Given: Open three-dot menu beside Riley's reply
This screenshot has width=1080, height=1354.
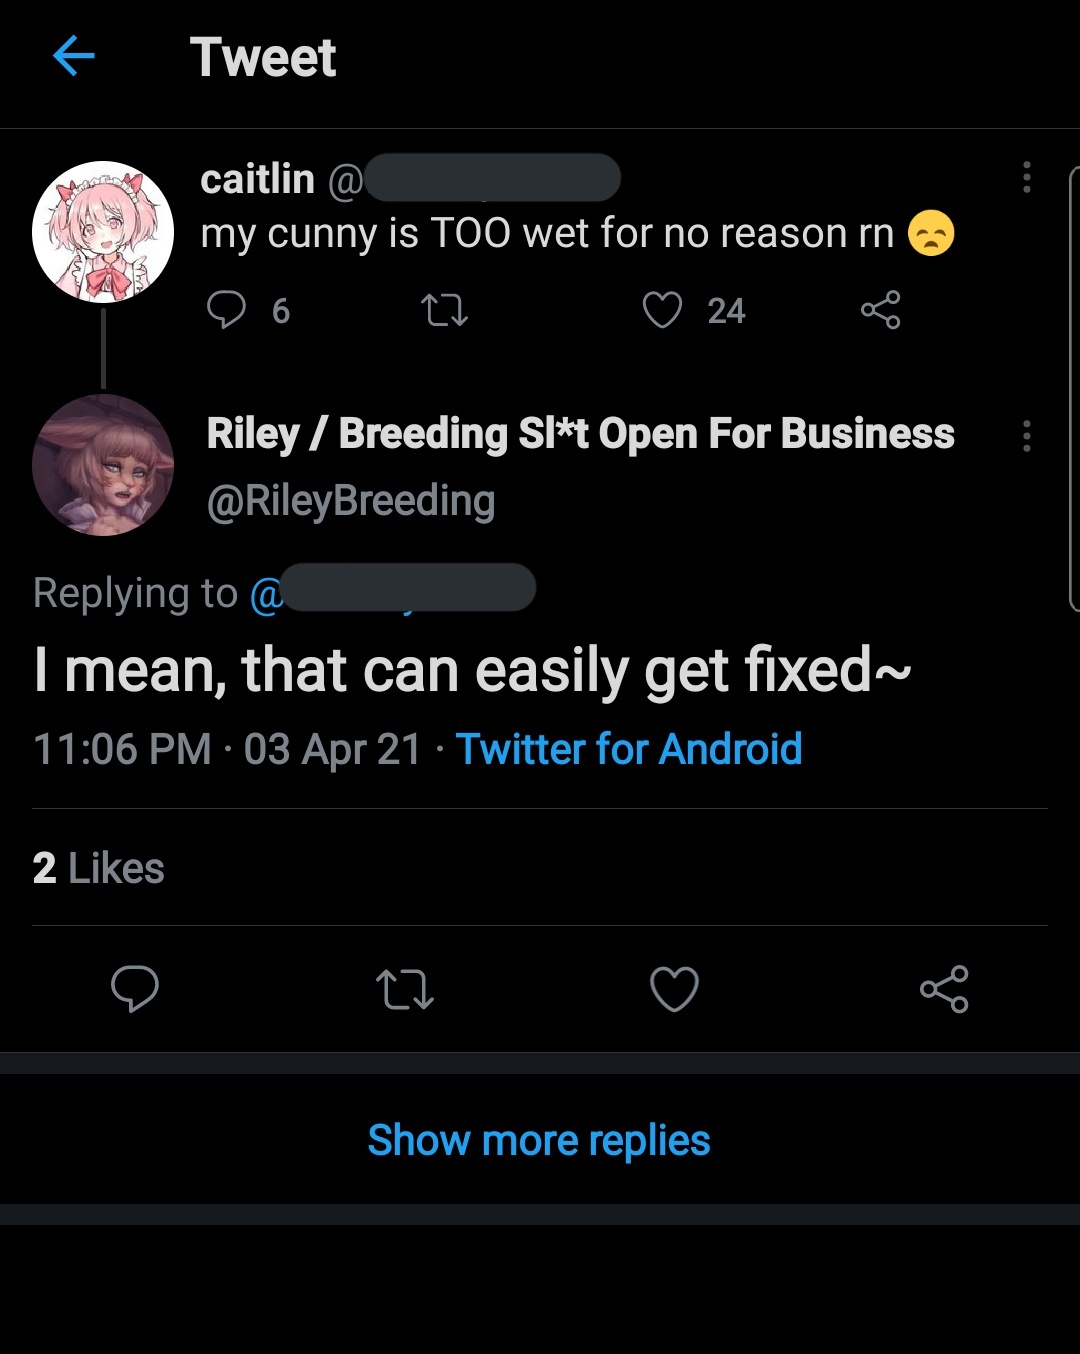Looking at the screenshot, I should point(1026,436).
